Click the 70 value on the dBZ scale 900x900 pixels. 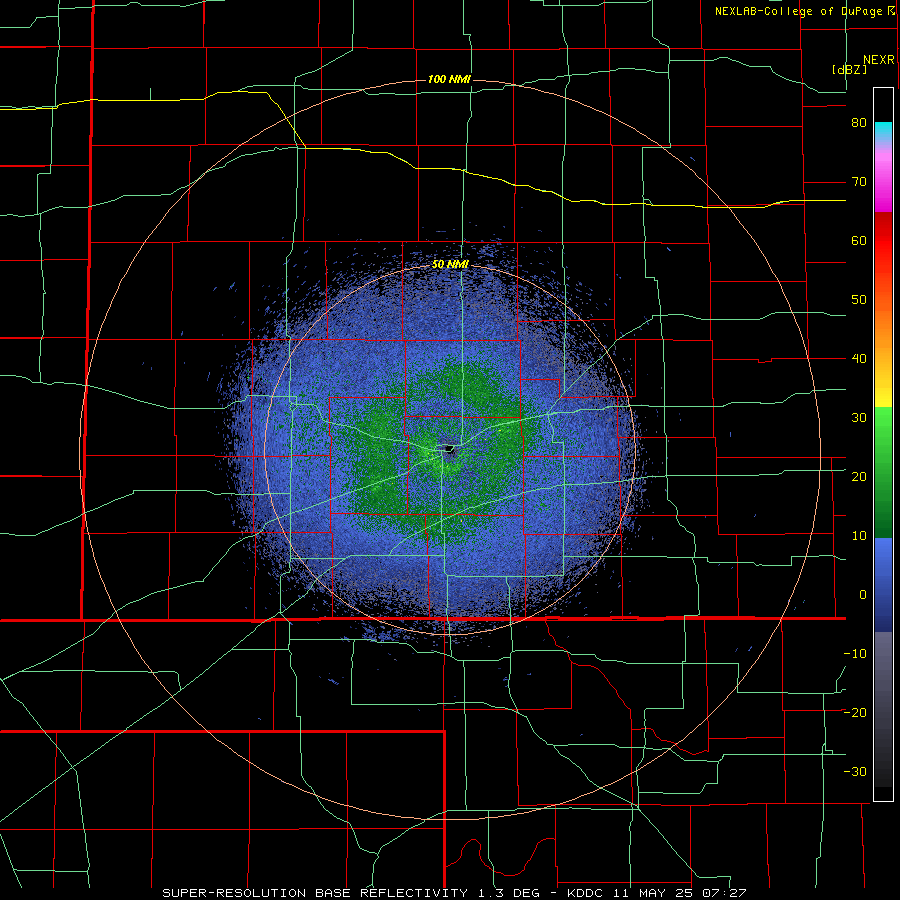(859, 182)
